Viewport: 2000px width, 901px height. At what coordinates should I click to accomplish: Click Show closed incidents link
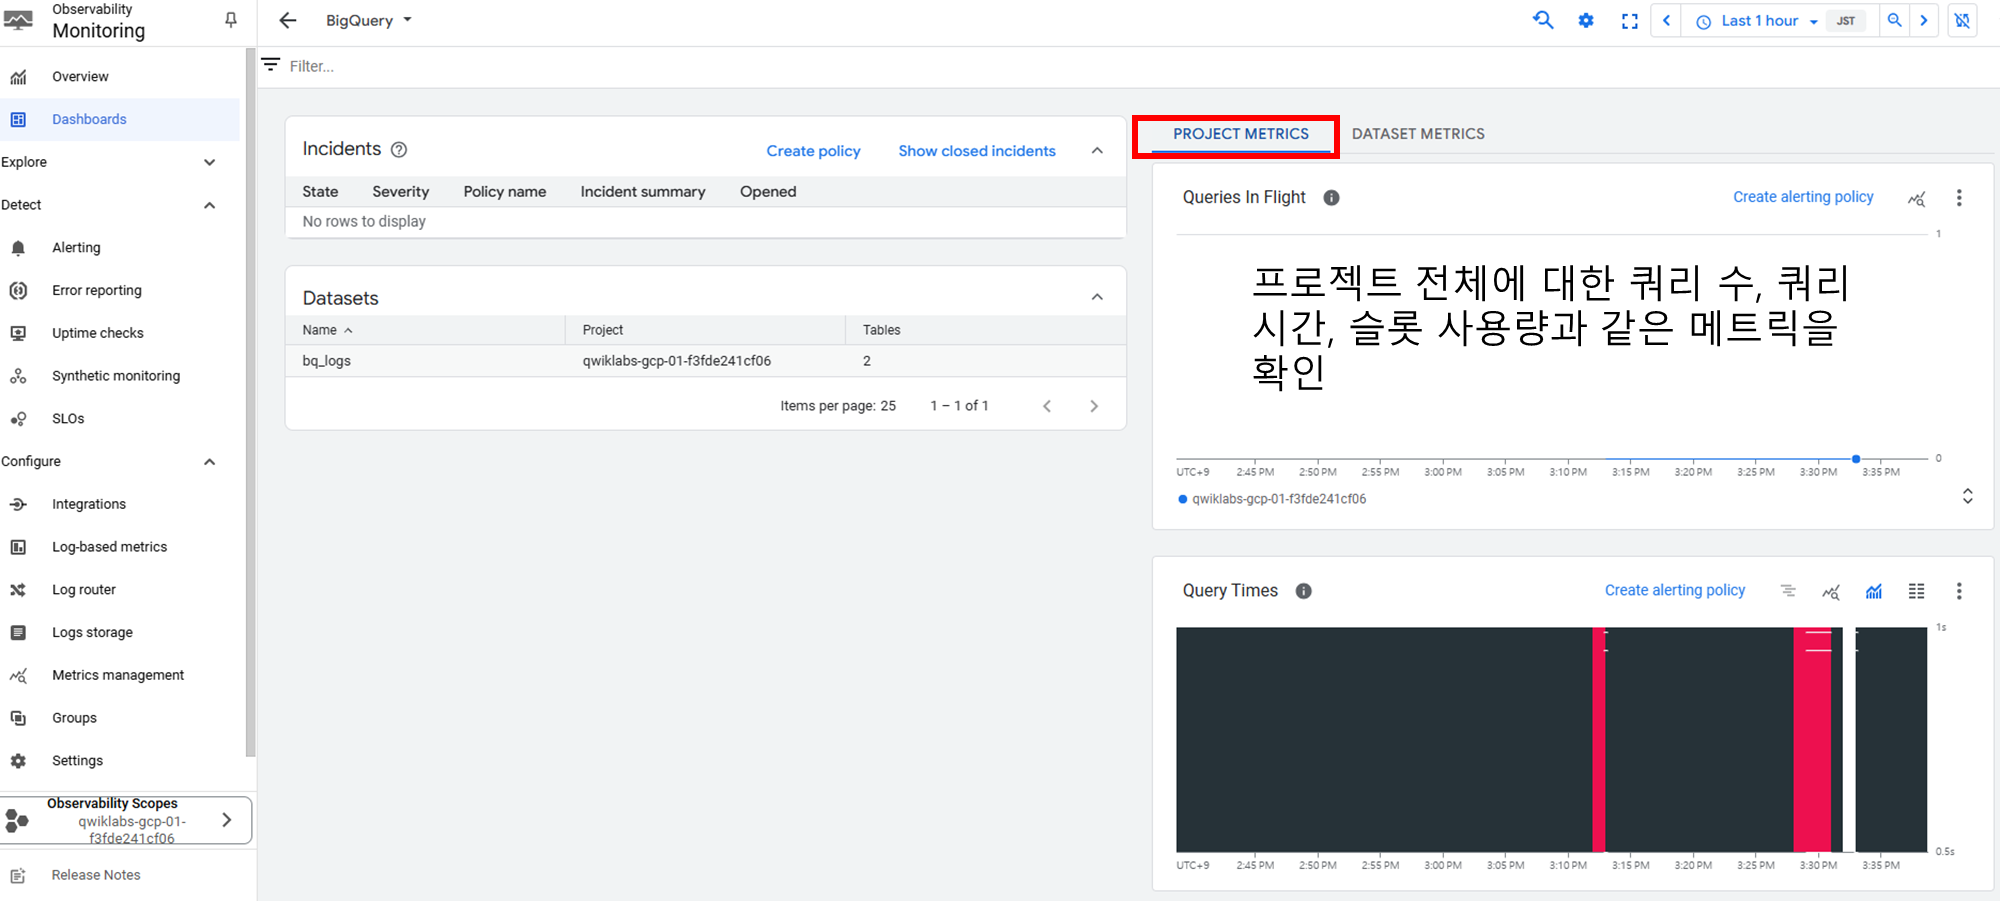click(977, 151)
